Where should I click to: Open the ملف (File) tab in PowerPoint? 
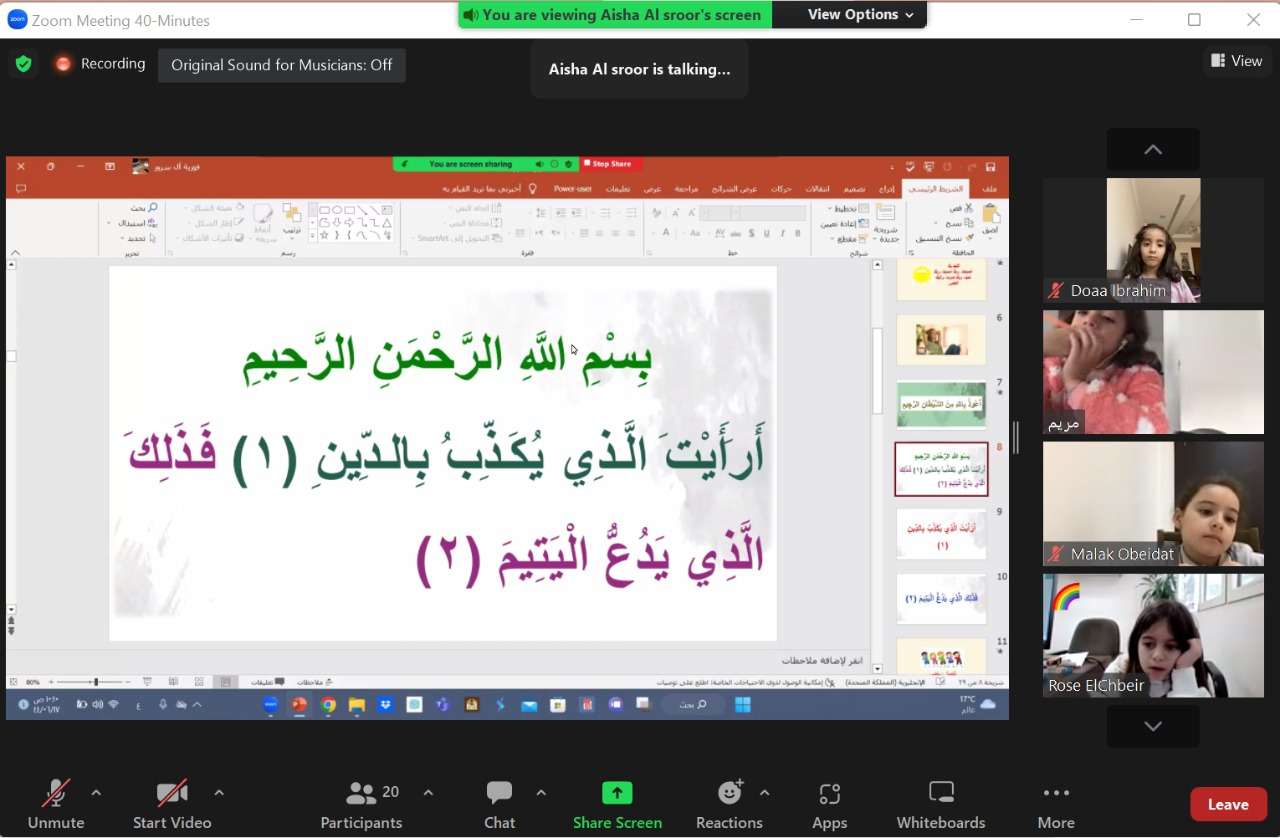pyautogui.click(x=989, y=188)
